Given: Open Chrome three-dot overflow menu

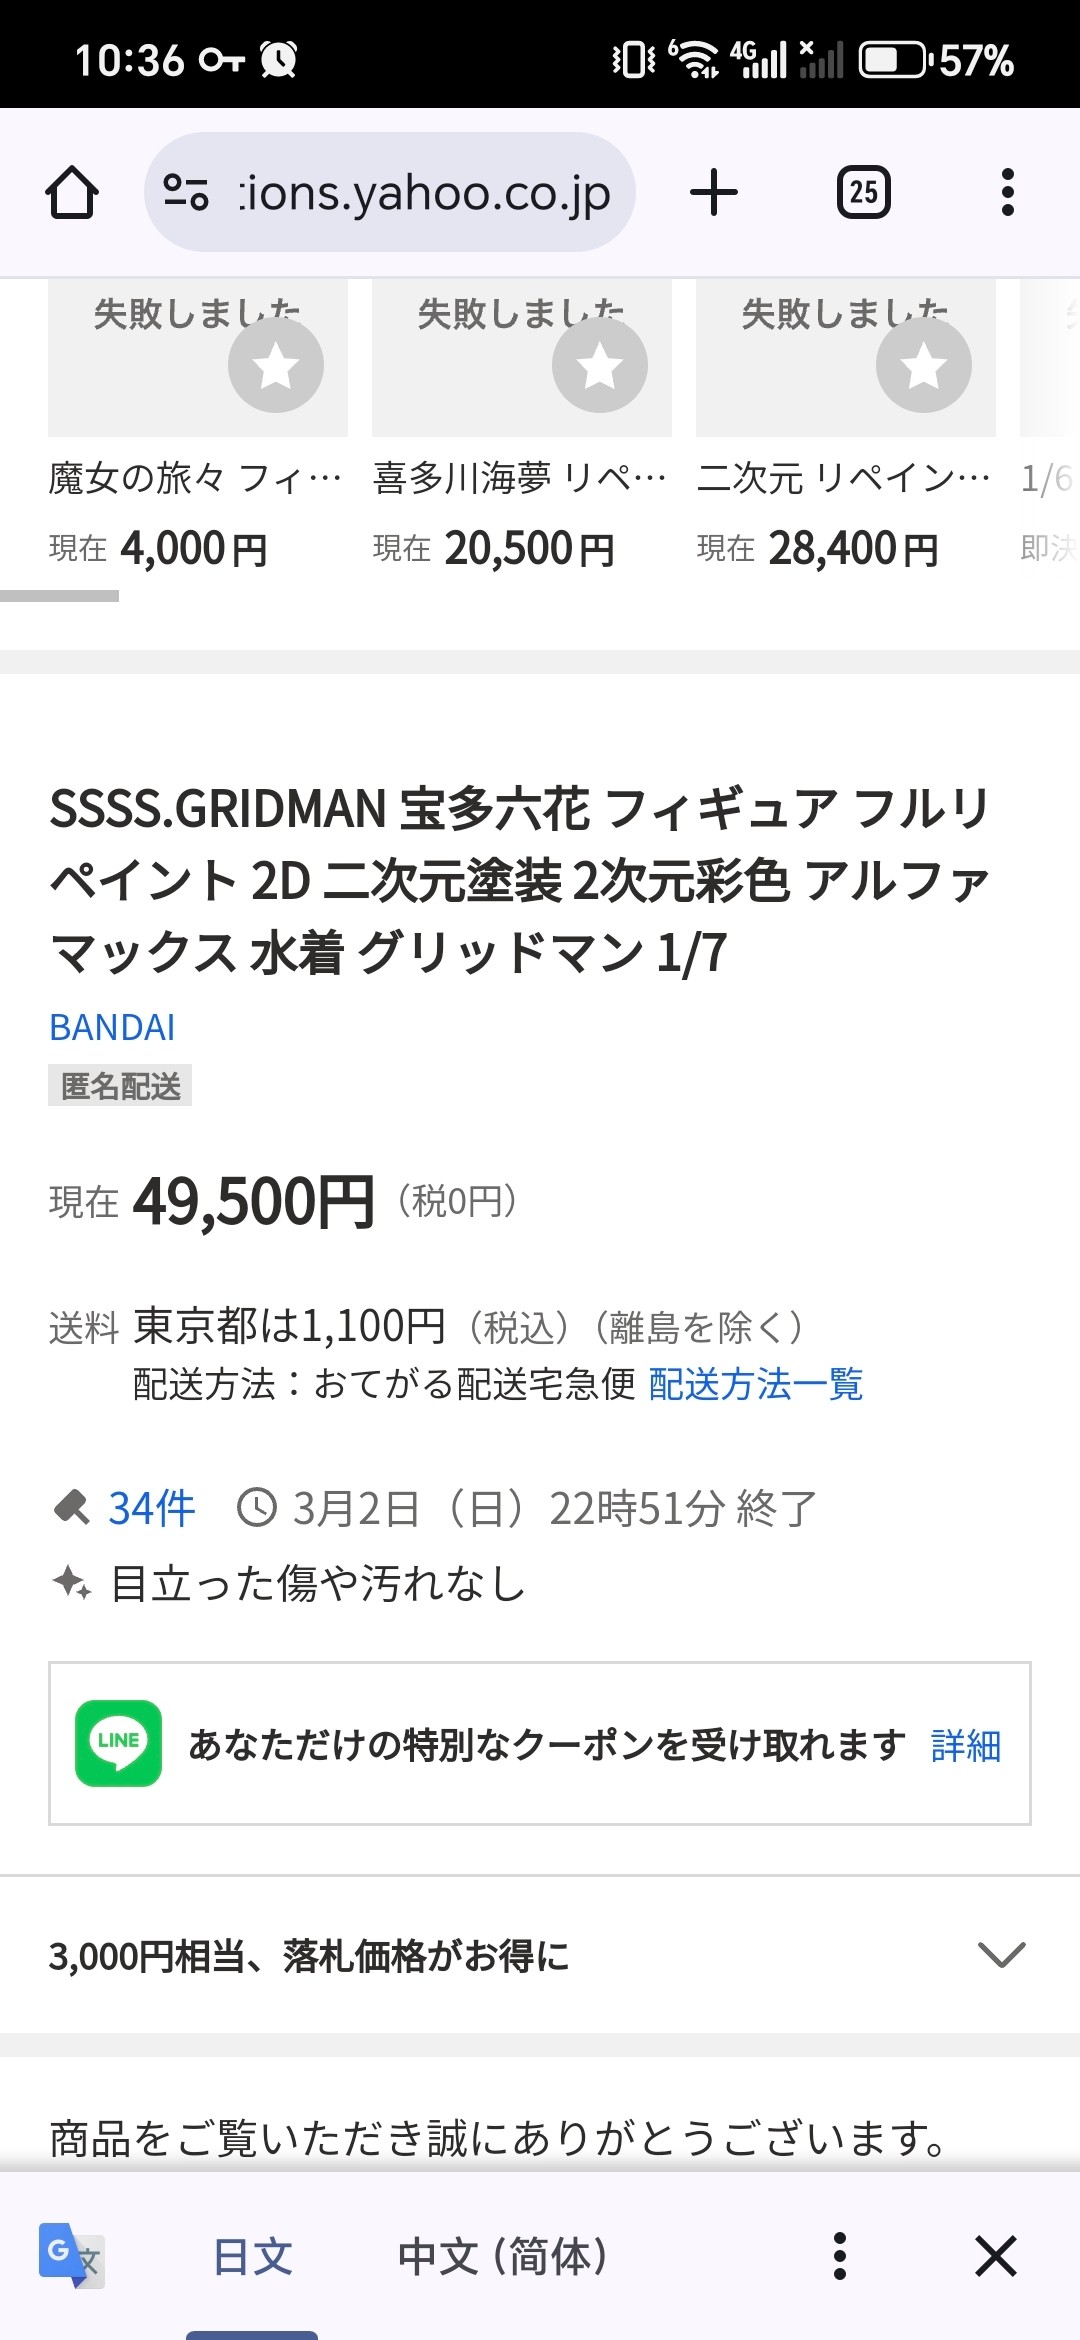Looking at the screenshot, I should [x=1007, y=192].
